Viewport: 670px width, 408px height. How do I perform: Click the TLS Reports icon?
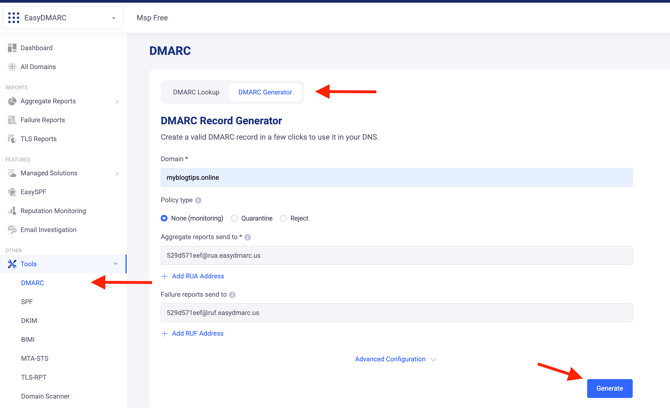coord(12,139)
